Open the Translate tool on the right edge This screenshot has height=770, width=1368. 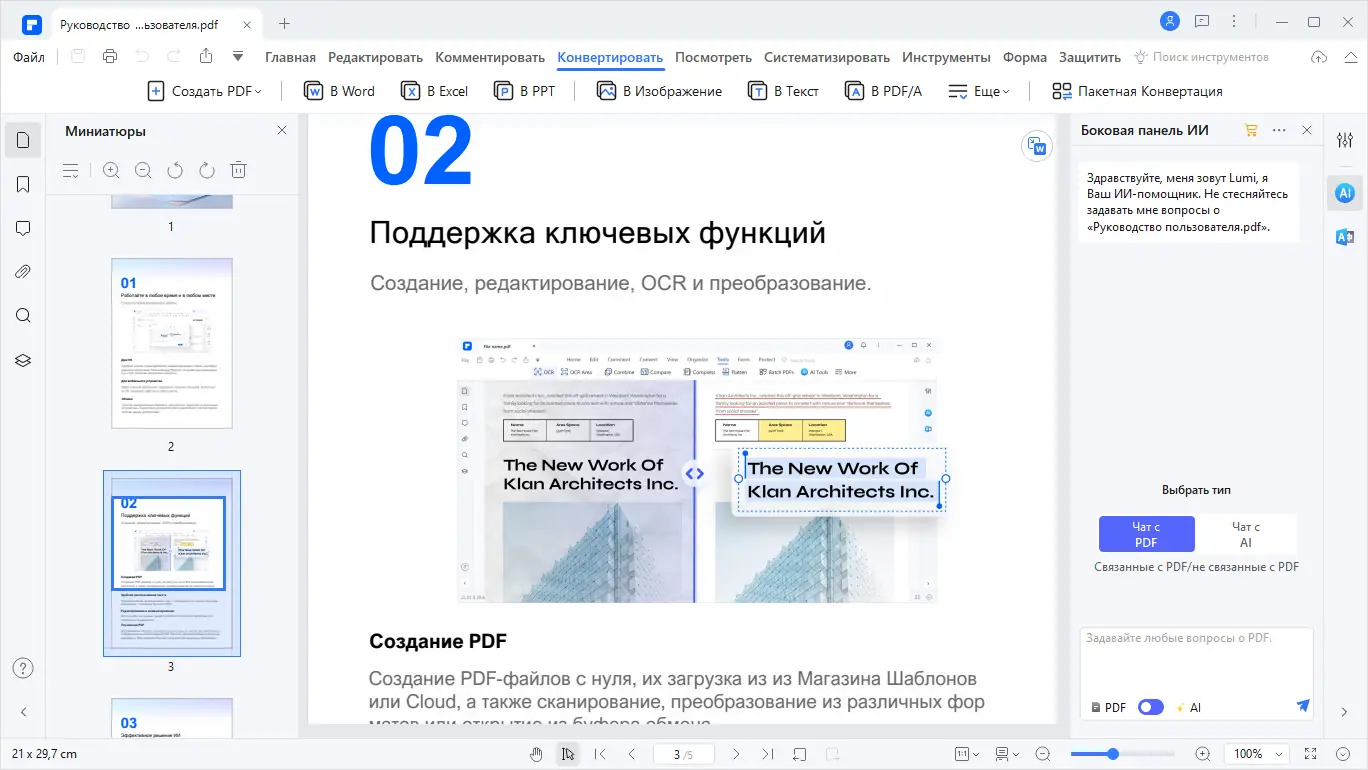[x=1344, y=237]
